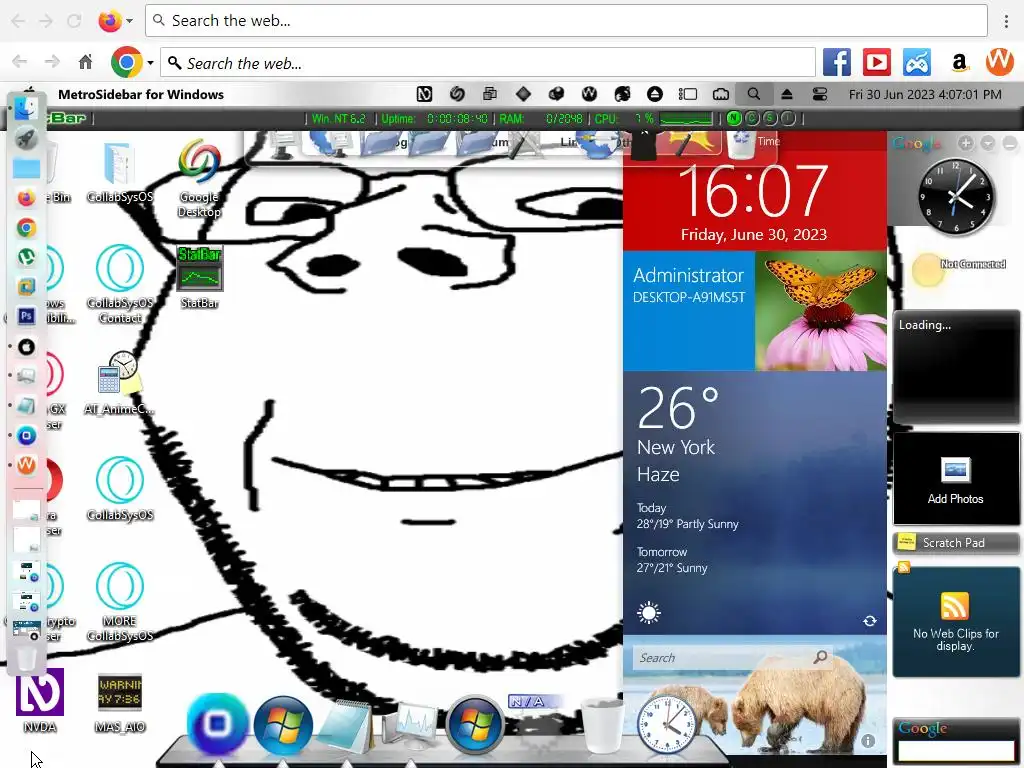Launch the rocket Launchpad icon in left dock
The width and height of the screenshot is (1024, 768).
26,138
